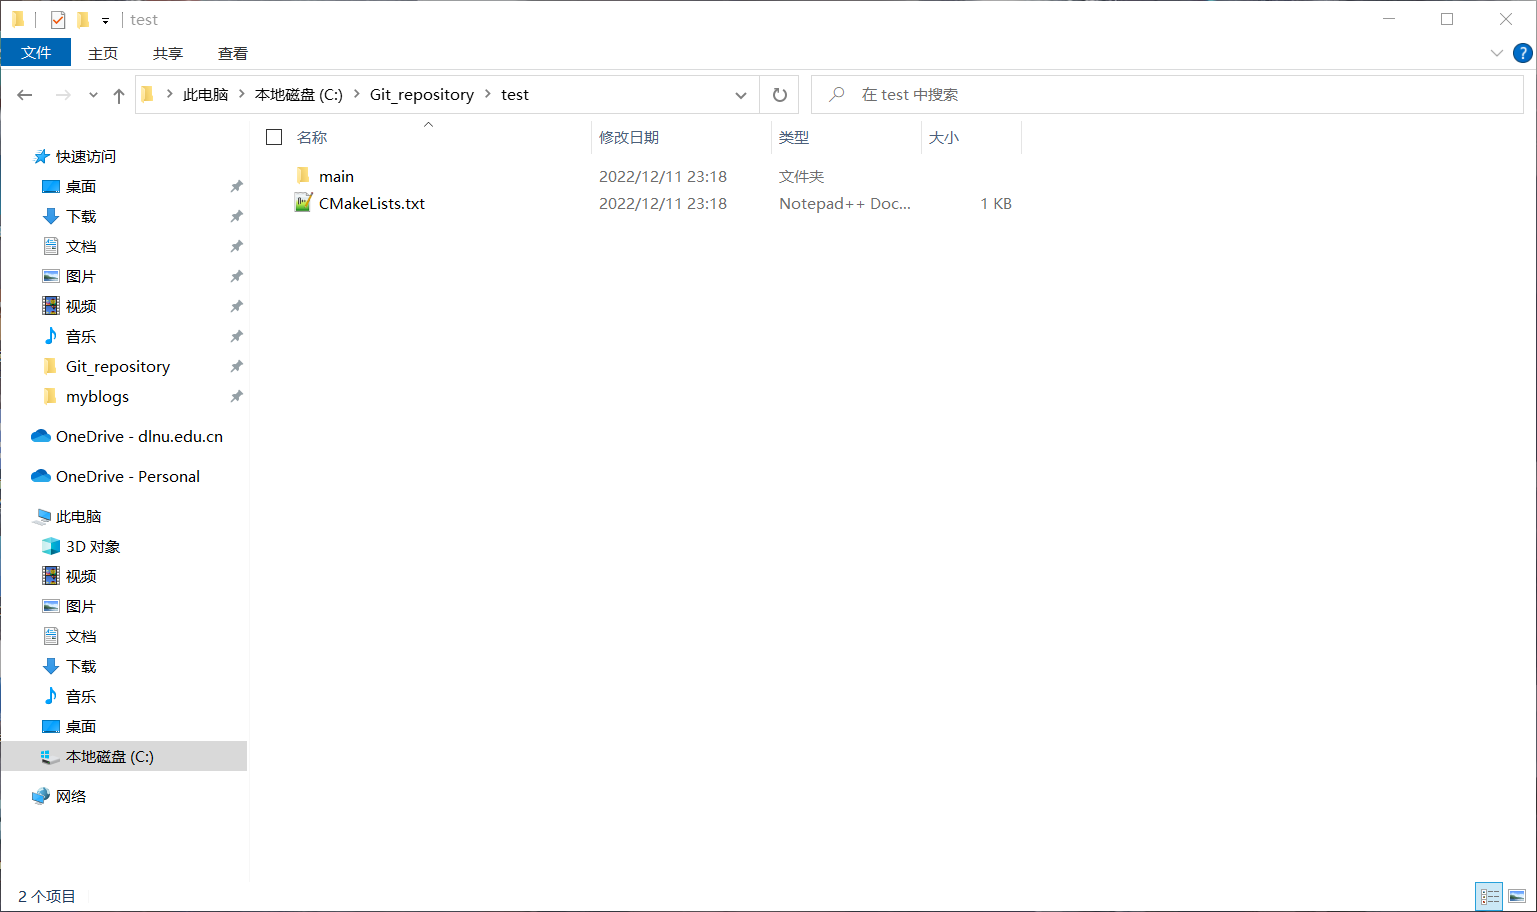
Task: Open Customize Quick Access Toolbar dropdown
Action: tap(105, 21)
